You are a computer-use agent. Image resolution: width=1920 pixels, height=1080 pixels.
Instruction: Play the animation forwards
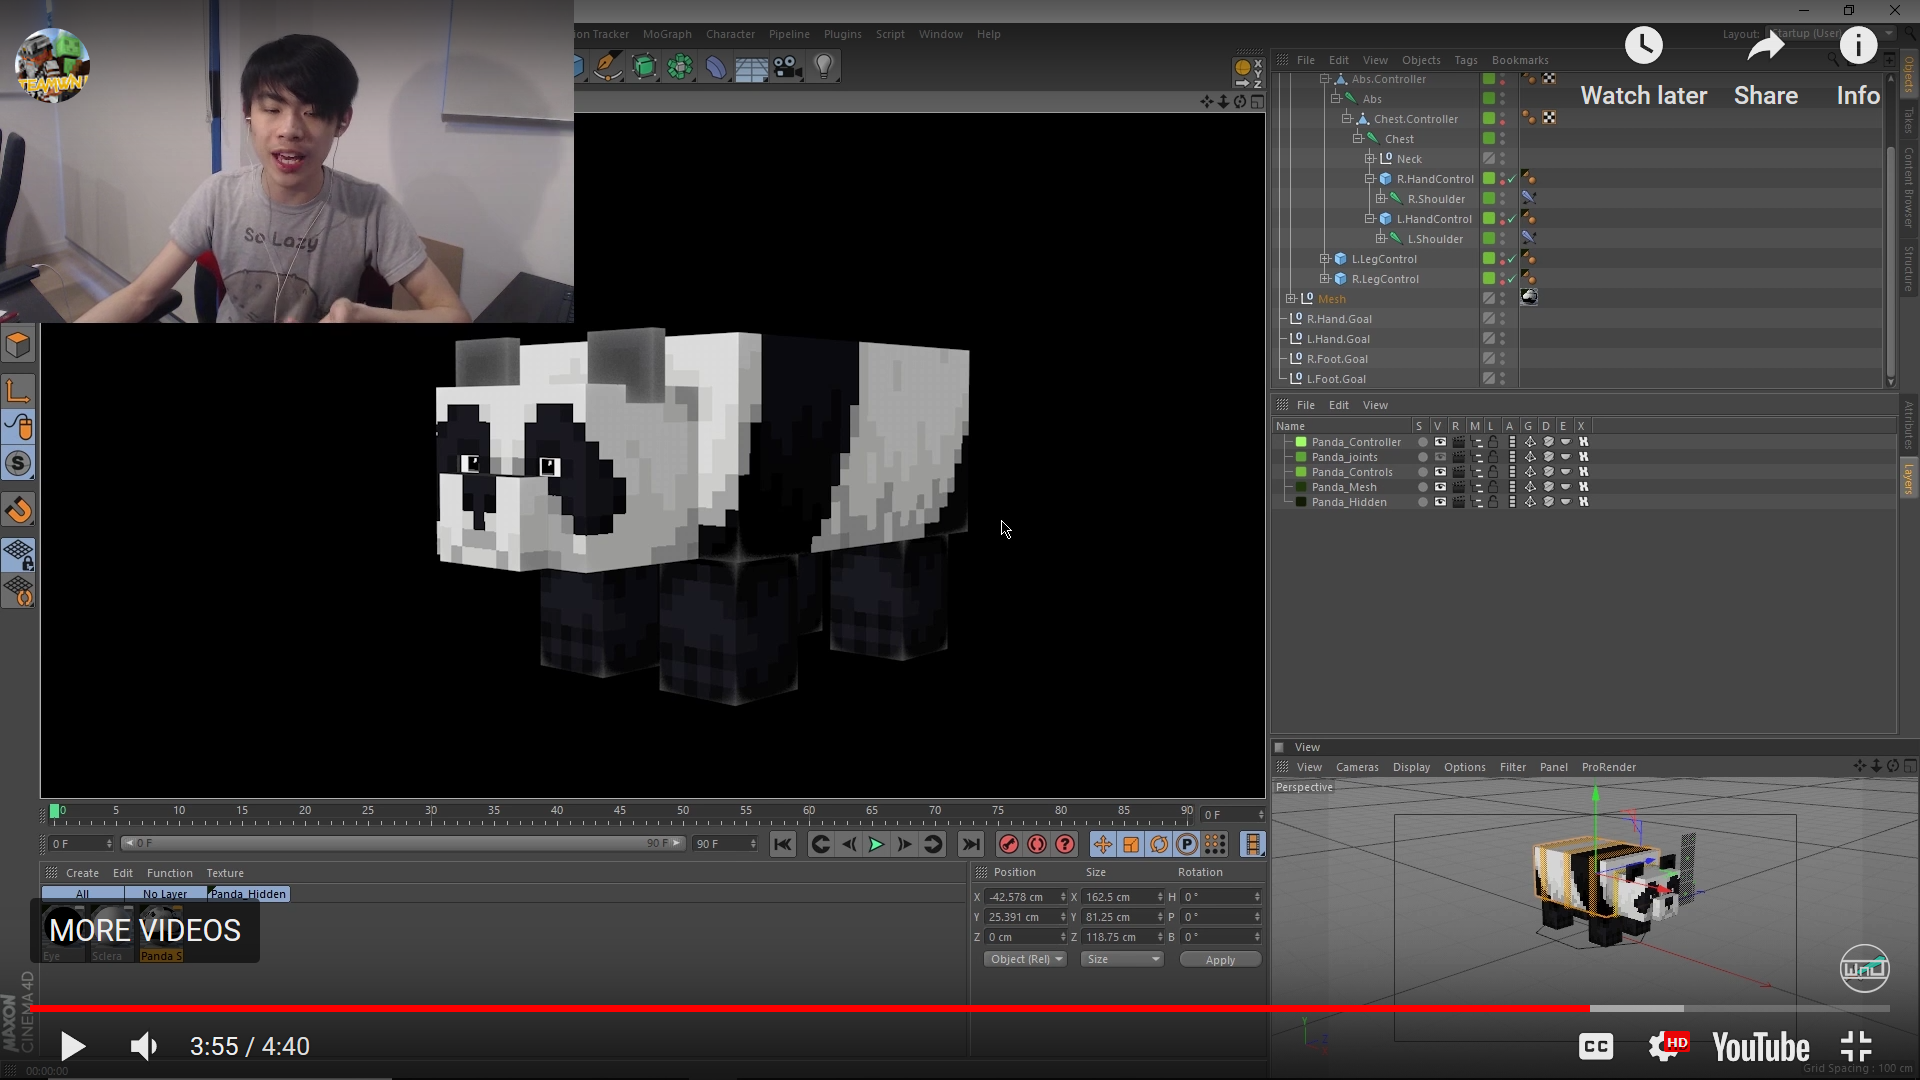[876, 845]
